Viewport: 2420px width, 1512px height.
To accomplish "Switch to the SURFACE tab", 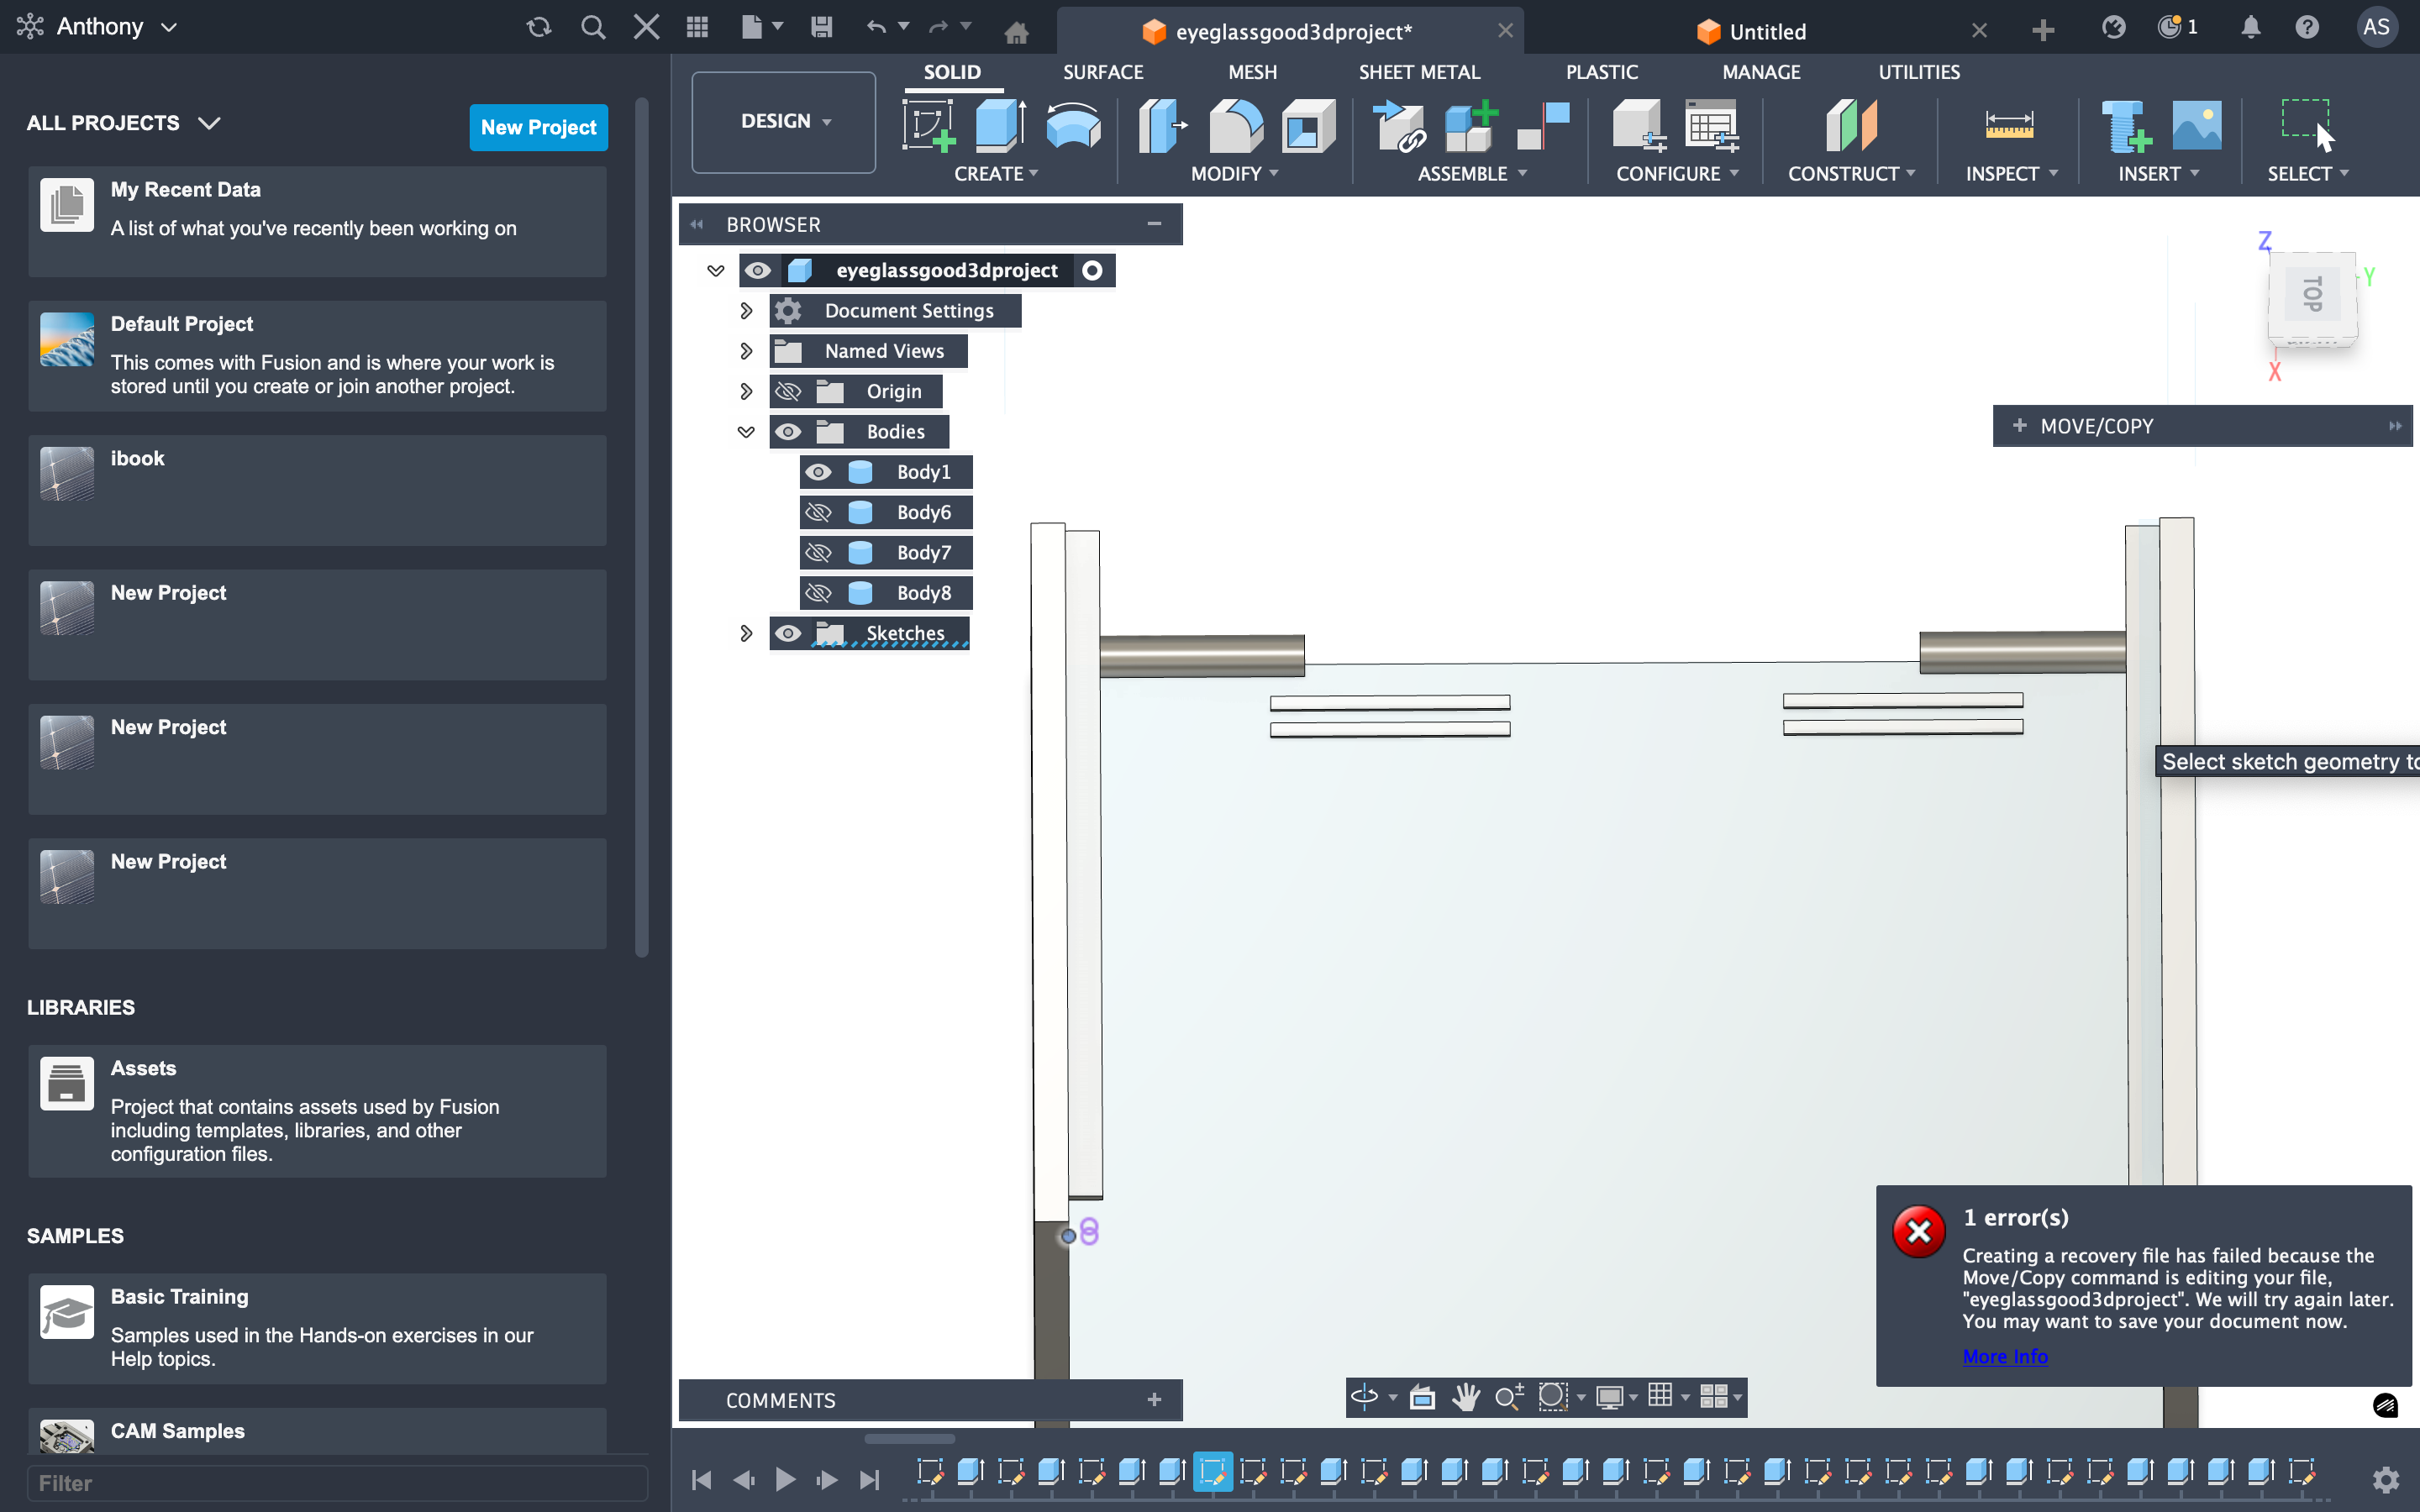I will click(1102, 72).
